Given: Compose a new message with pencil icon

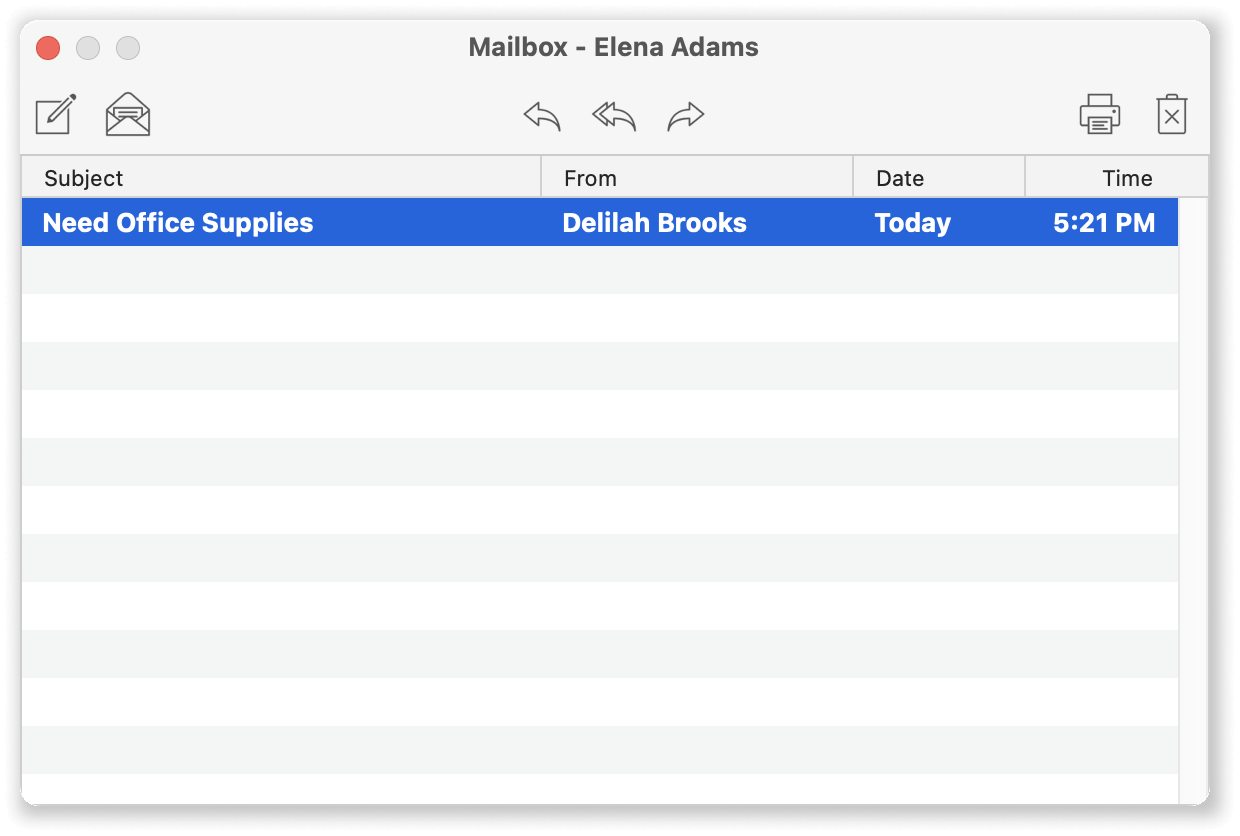Looking at the screenshot, I should point(56,114).
